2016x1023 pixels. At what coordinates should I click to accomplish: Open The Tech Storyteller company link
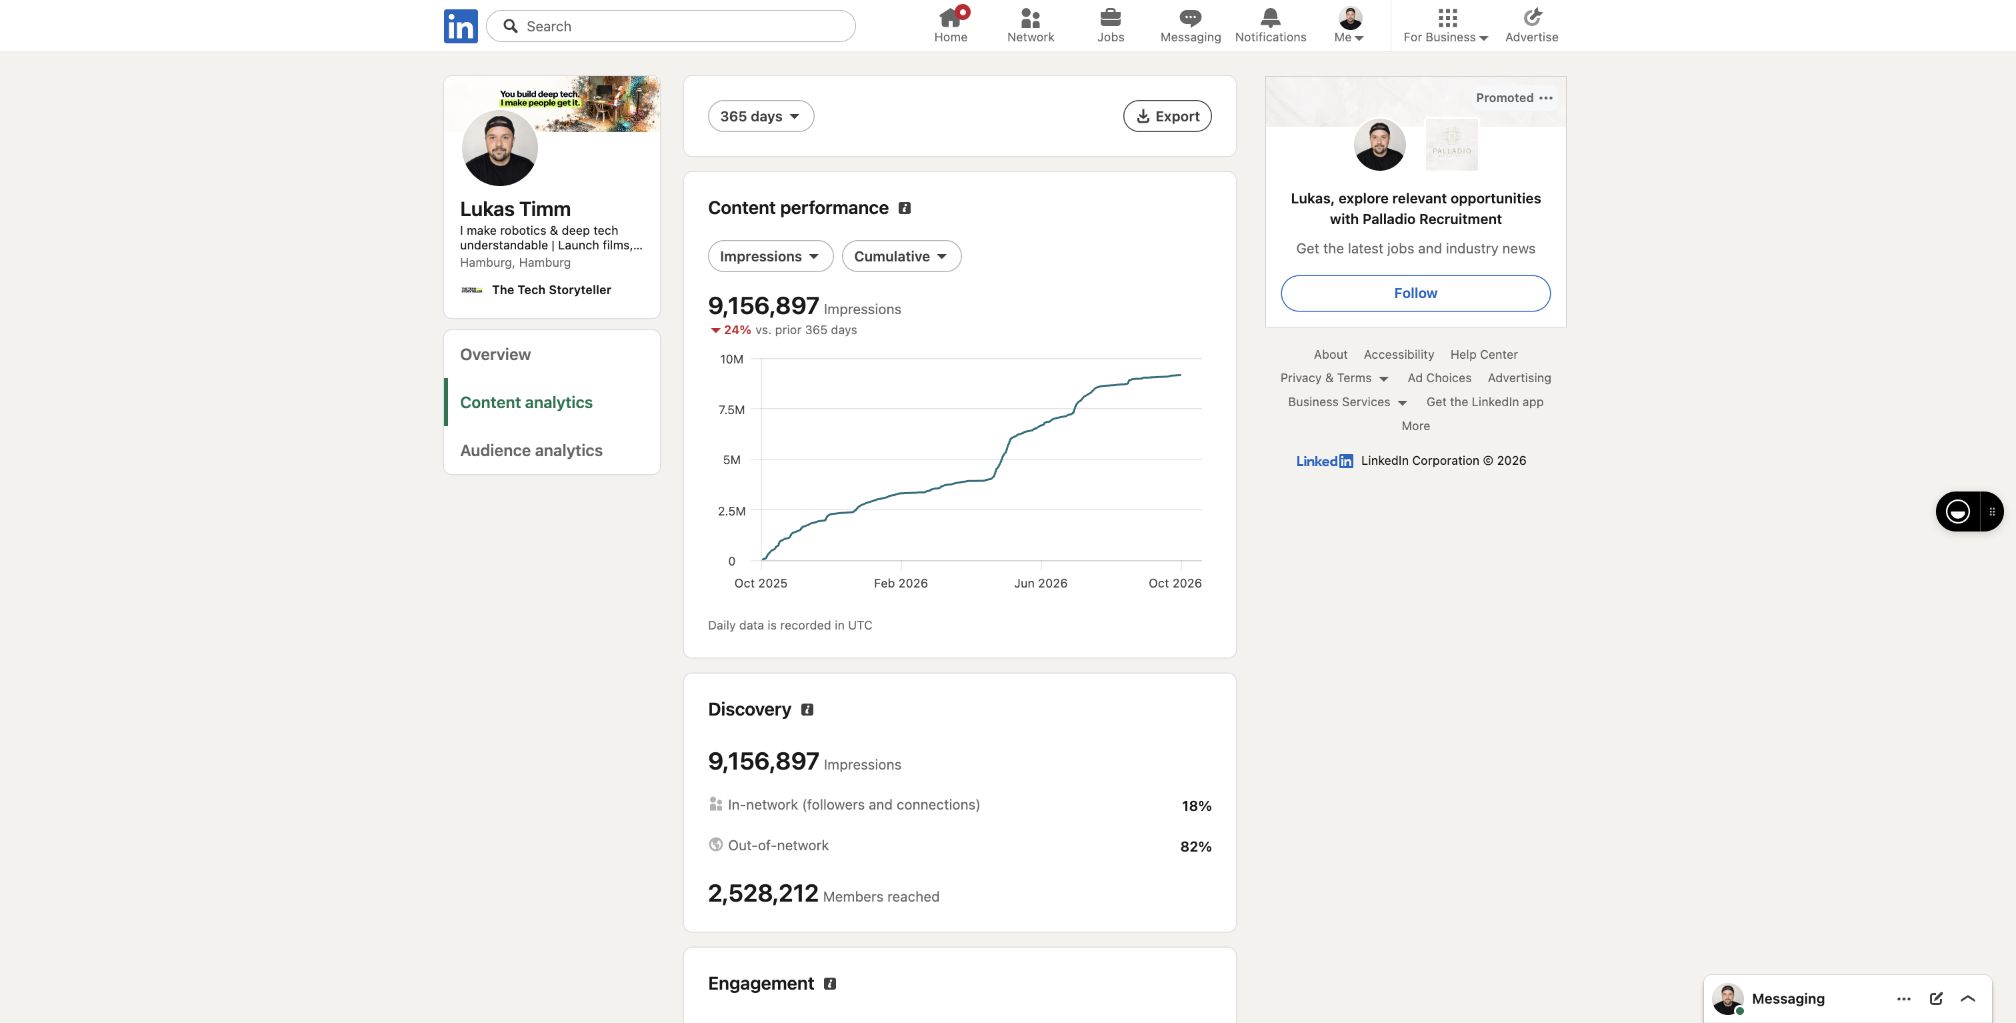[x=551, y=290]
